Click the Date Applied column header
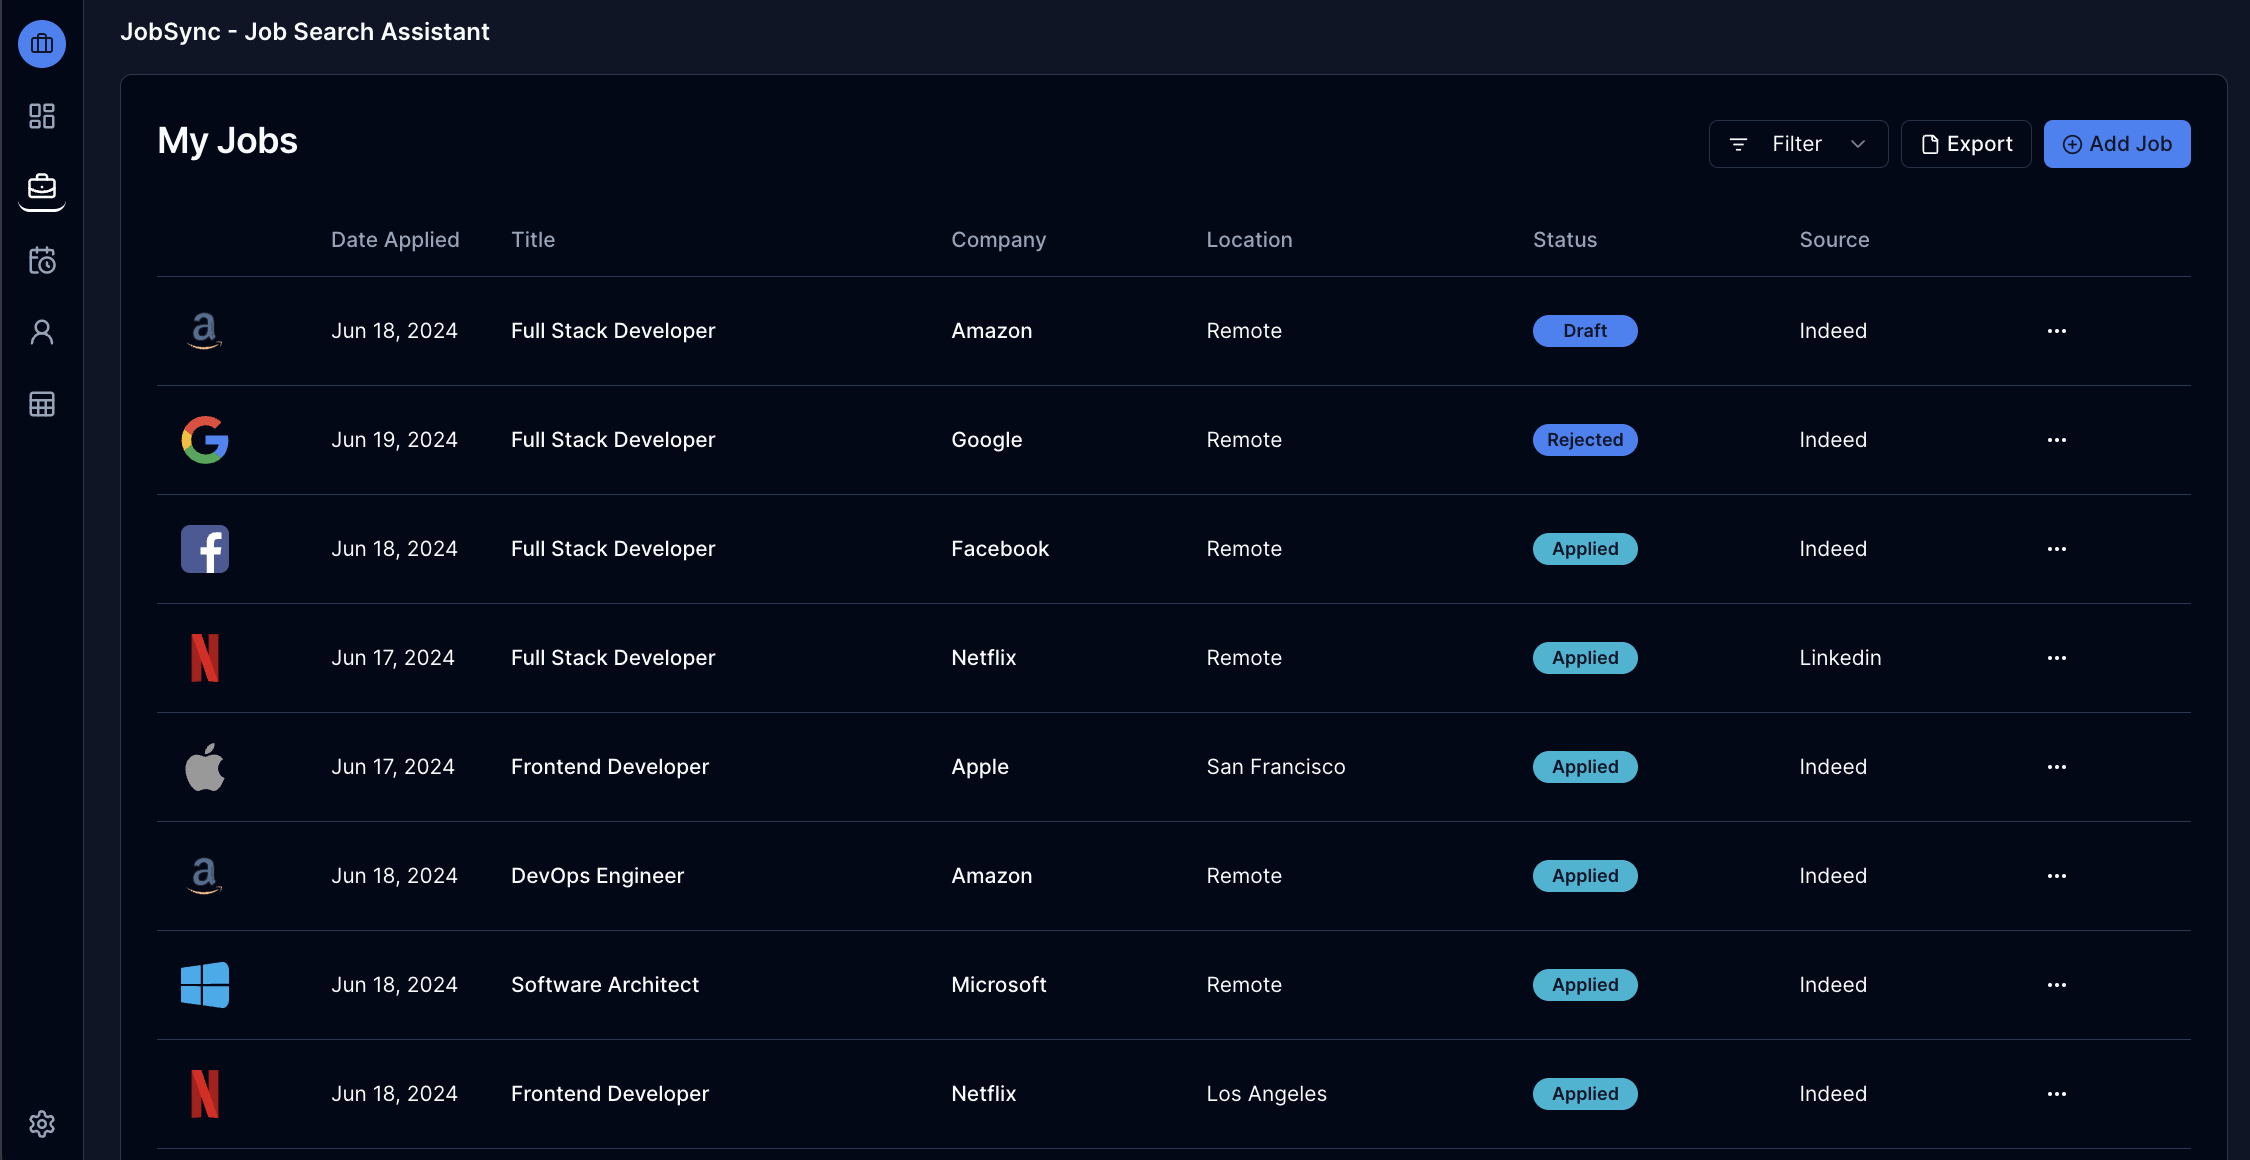2250x1160 pixels. click(395, 240)
